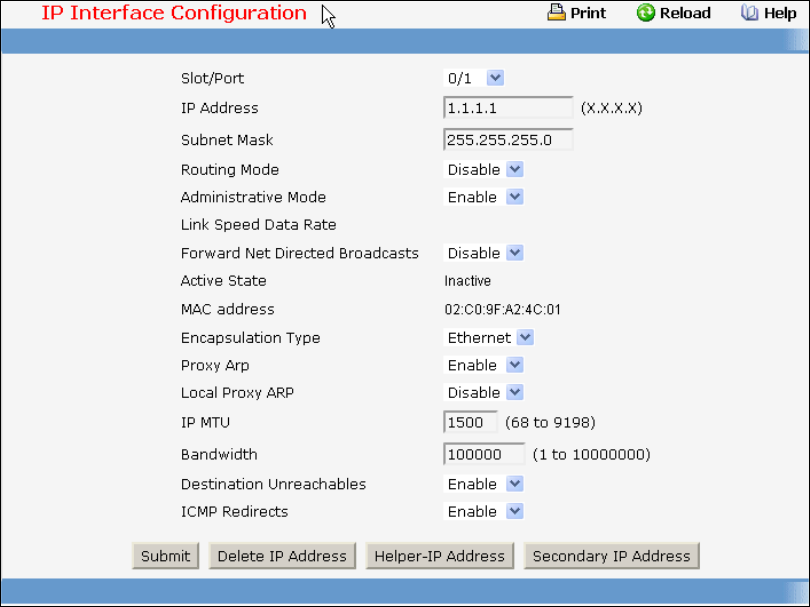Click the Link Speed Data Rate label
The width and height of the screenshot is (810, 607).
258,225
